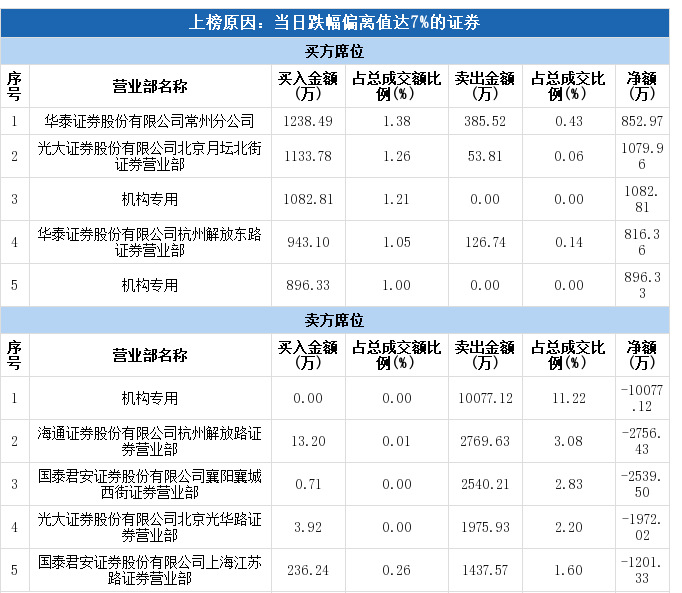Click net amount -10077.12

642,398
